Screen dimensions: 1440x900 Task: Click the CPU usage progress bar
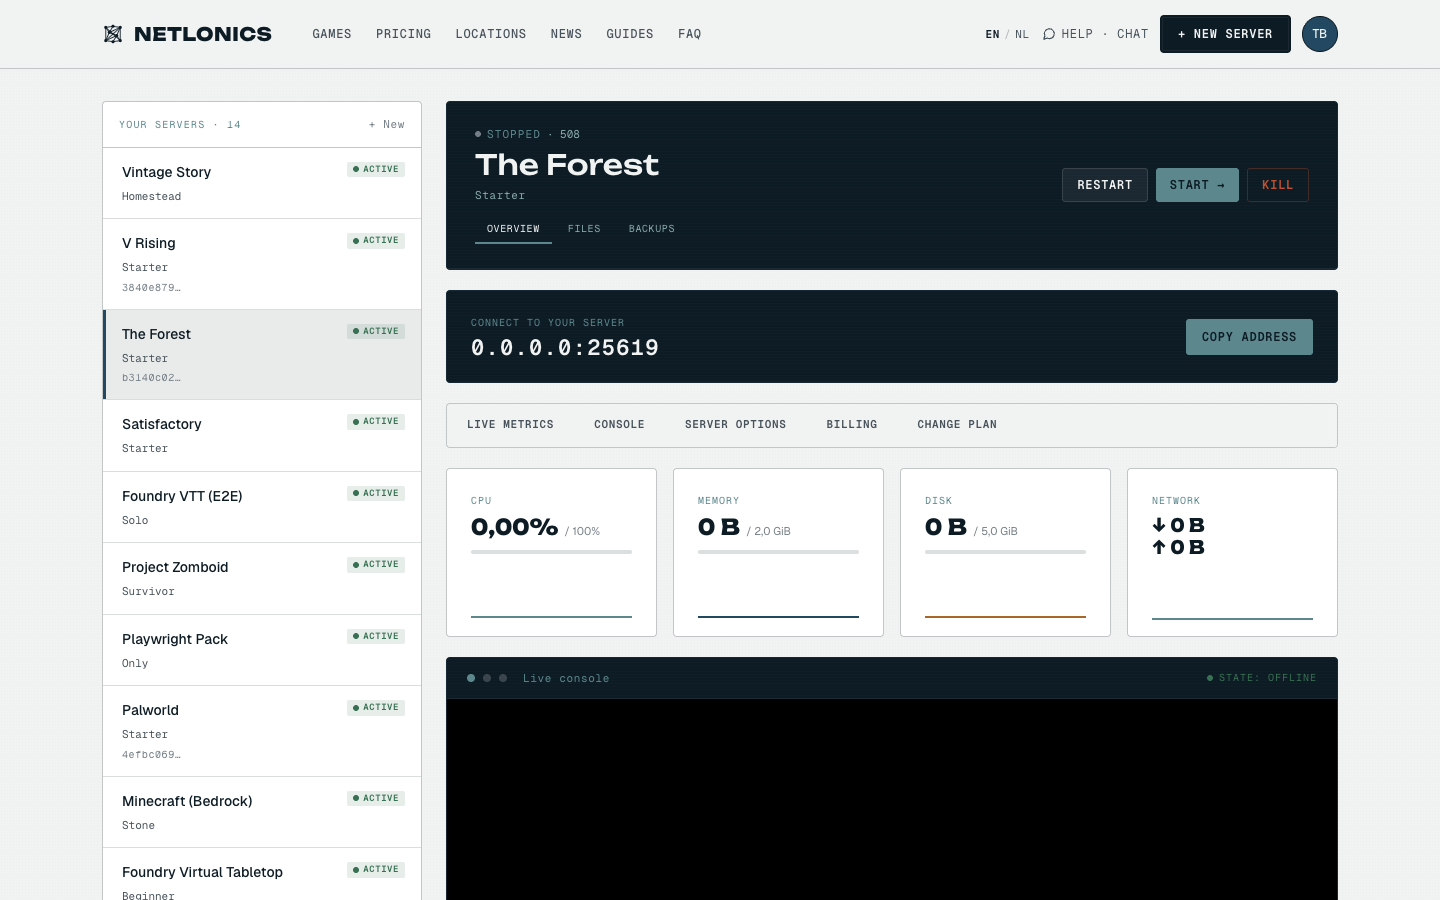point(551,552)
